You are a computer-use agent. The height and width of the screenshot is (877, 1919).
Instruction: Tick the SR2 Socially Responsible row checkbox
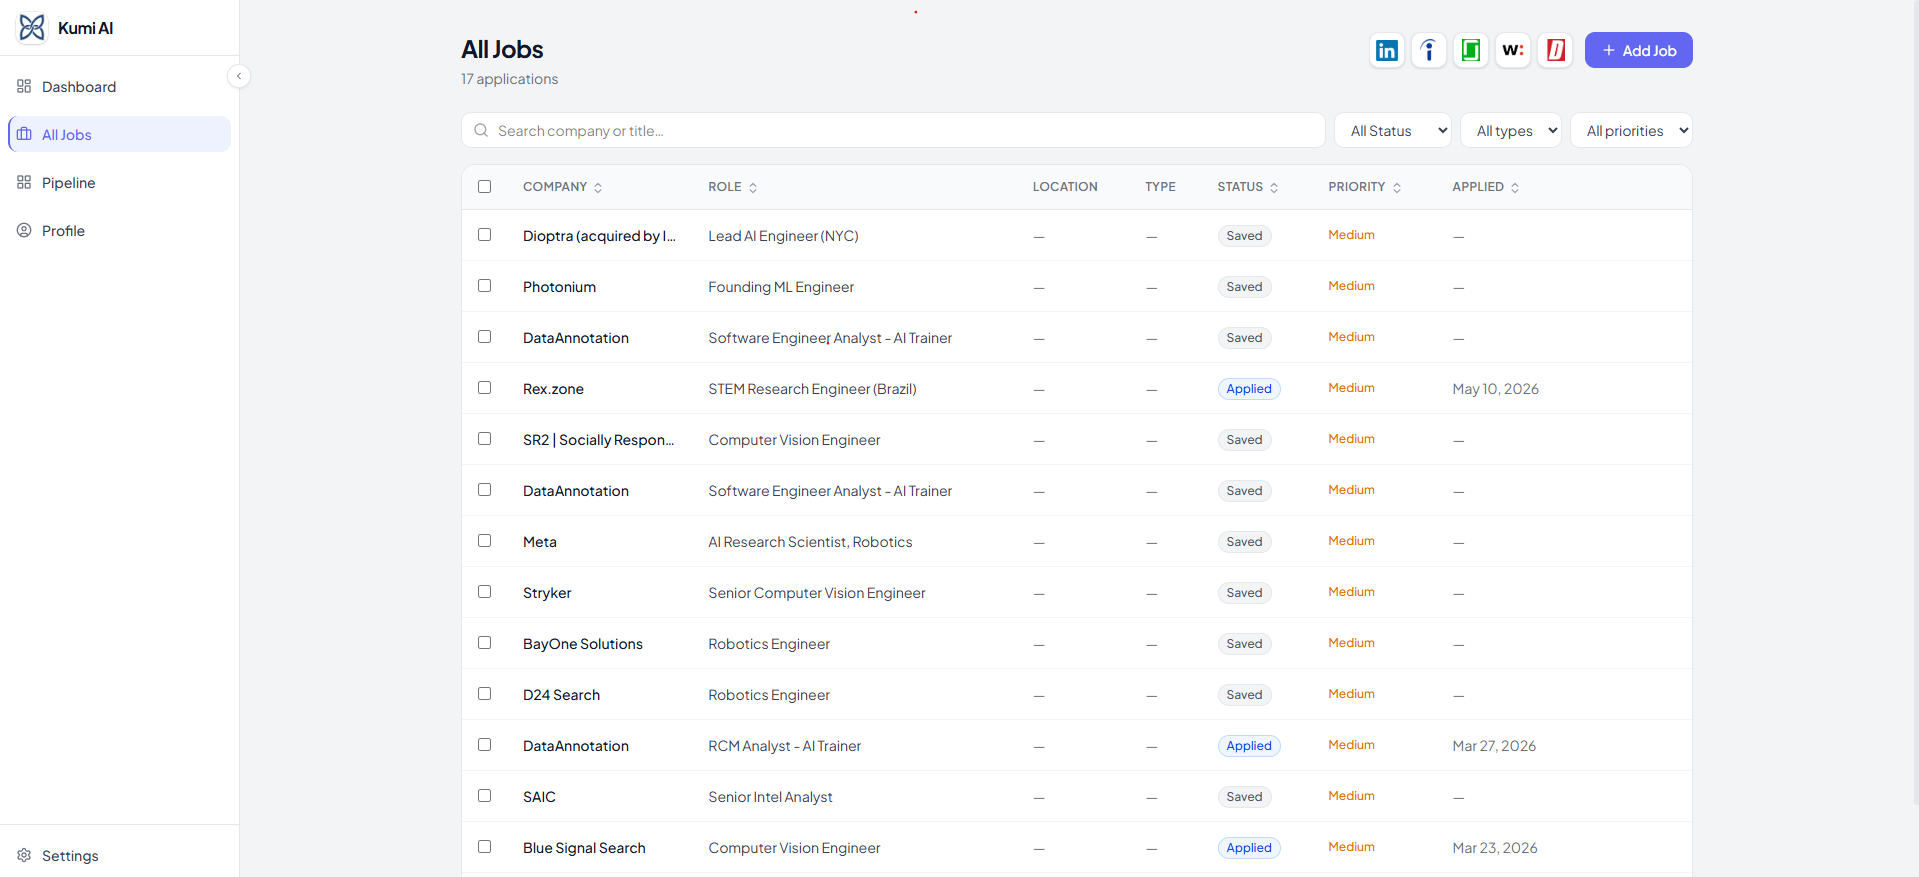coord(485,439)
